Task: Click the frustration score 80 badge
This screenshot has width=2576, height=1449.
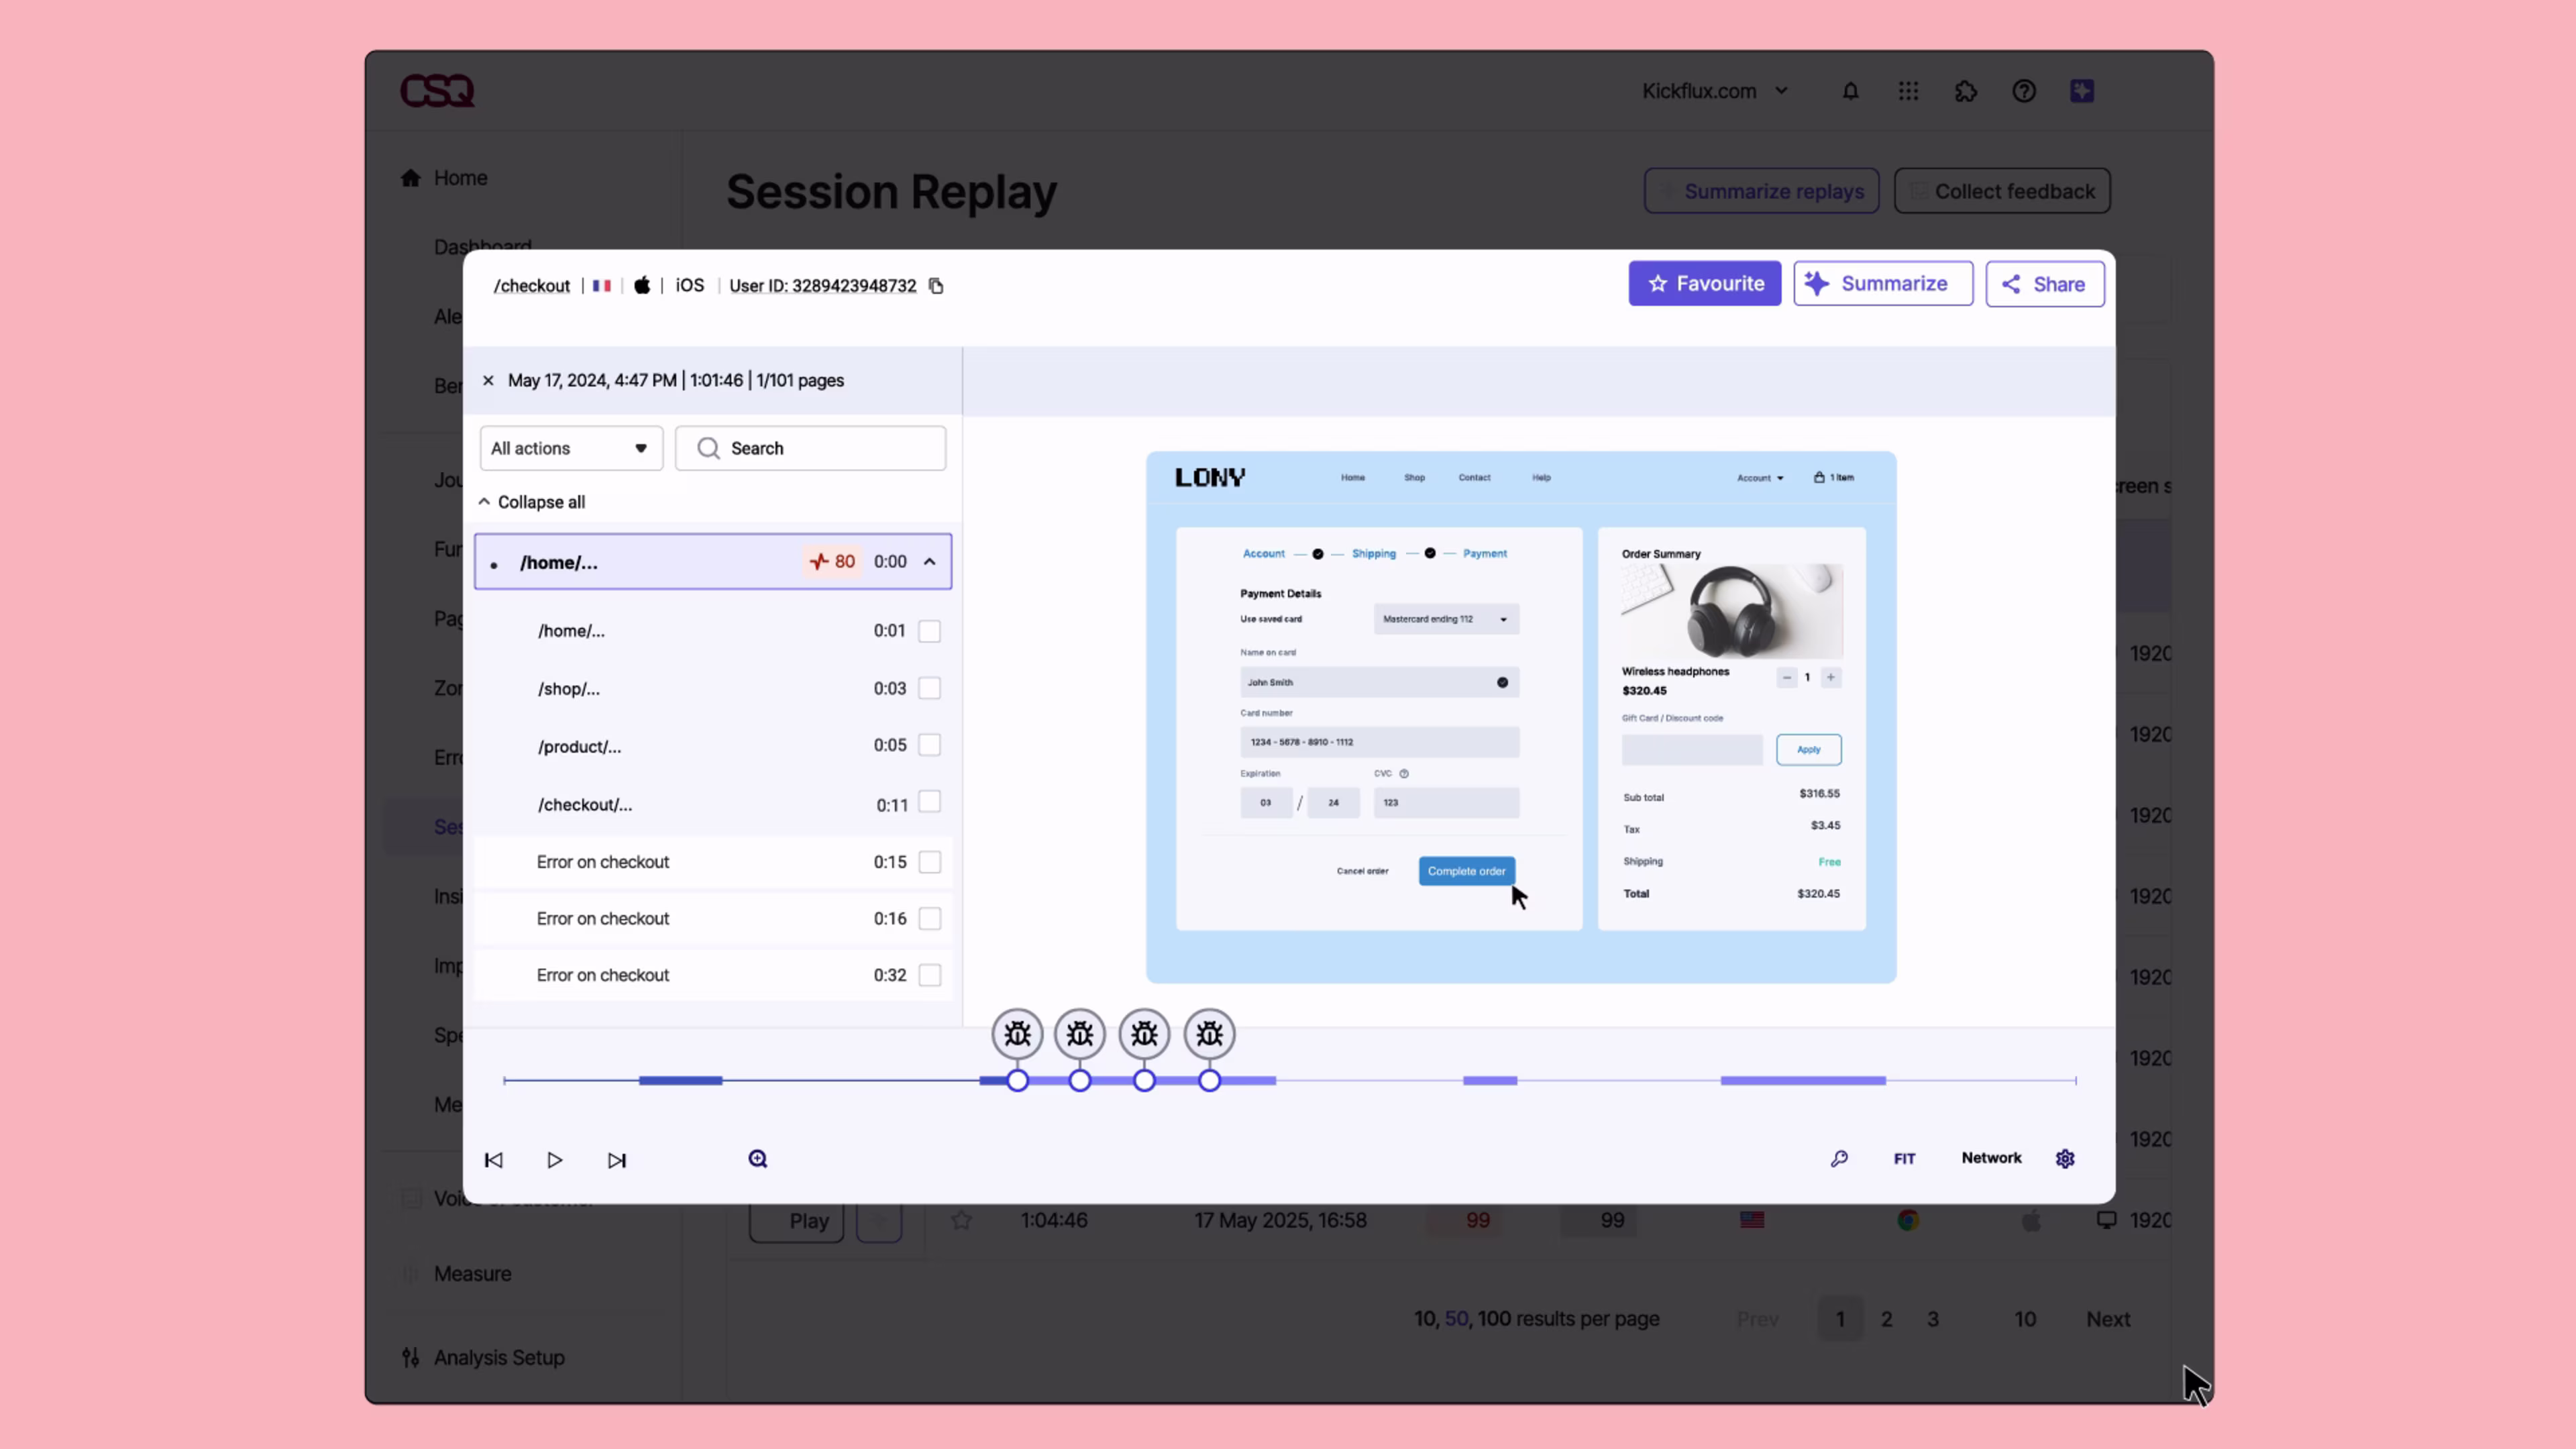Action: coord(832,561)
